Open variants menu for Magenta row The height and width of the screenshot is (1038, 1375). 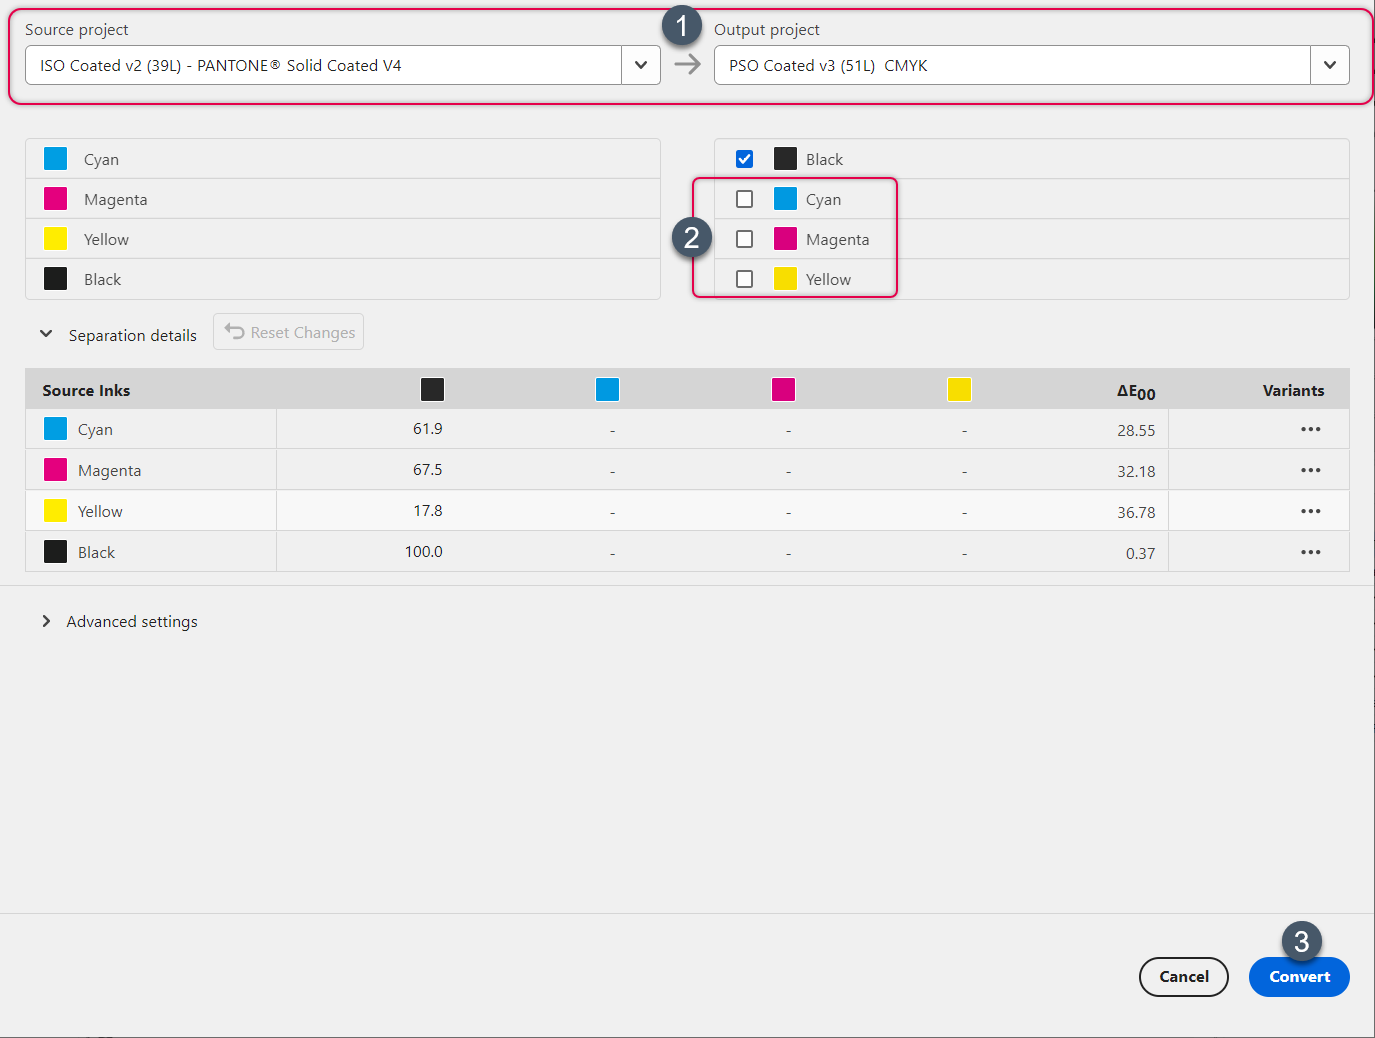(x=1310, y=470)
